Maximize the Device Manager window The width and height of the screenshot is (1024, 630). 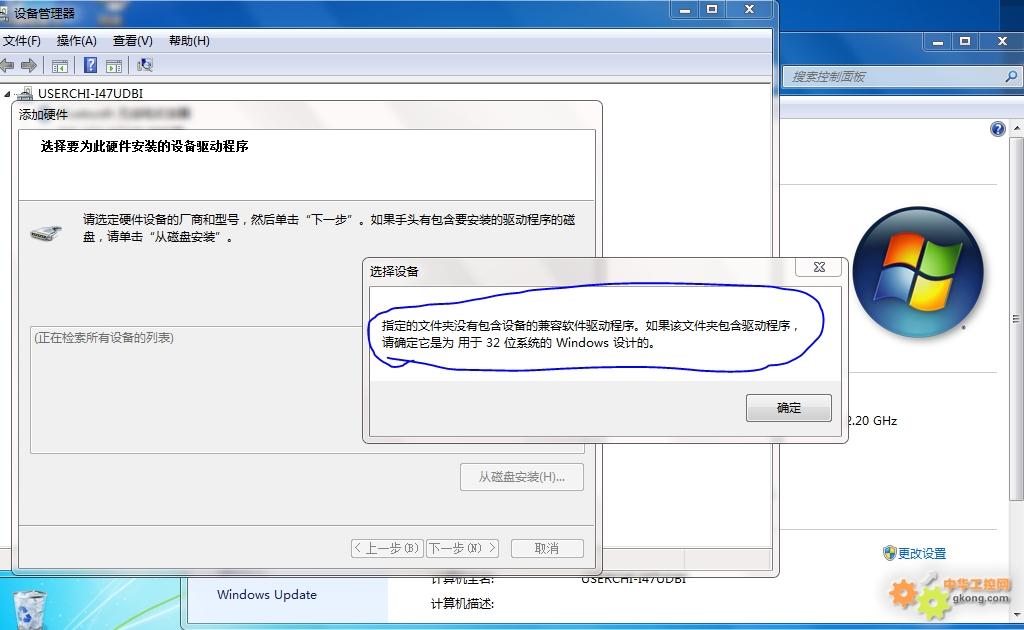click(712, 10)
